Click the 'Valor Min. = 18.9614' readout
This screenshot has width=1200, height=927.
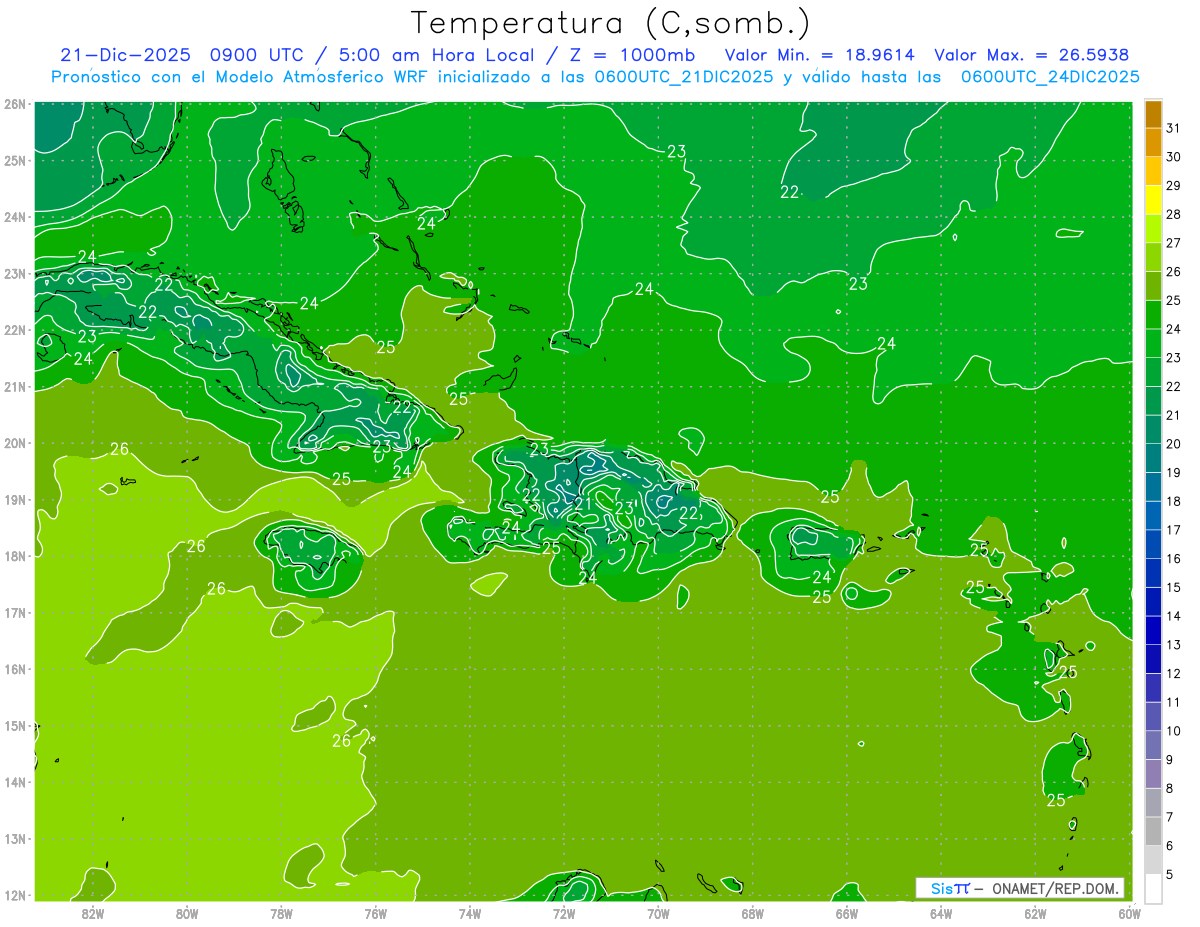click(819, 55)
